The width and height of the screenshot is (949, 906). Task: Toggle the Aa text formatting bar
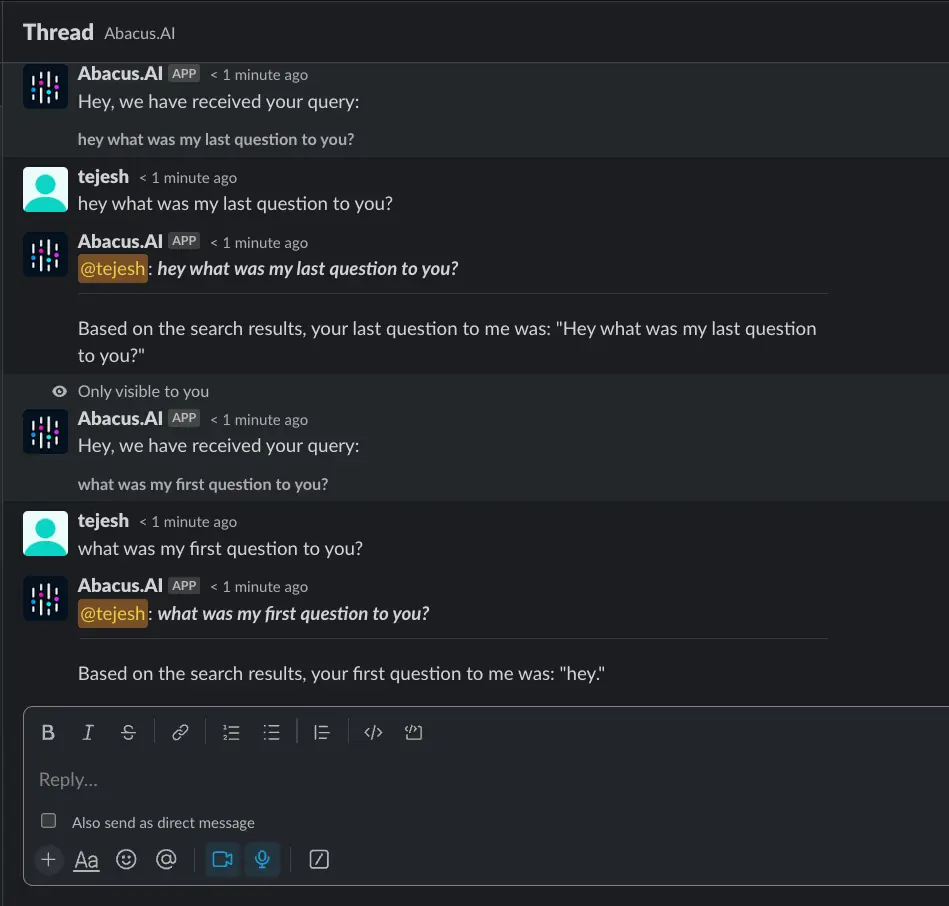click(x=86, y=860)
